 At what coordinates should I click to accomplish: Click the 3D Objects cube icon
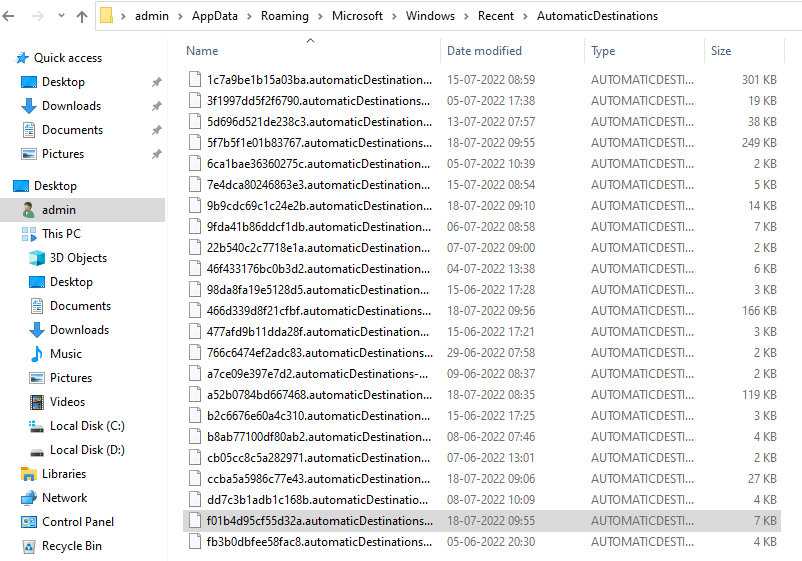coord(37,258)
